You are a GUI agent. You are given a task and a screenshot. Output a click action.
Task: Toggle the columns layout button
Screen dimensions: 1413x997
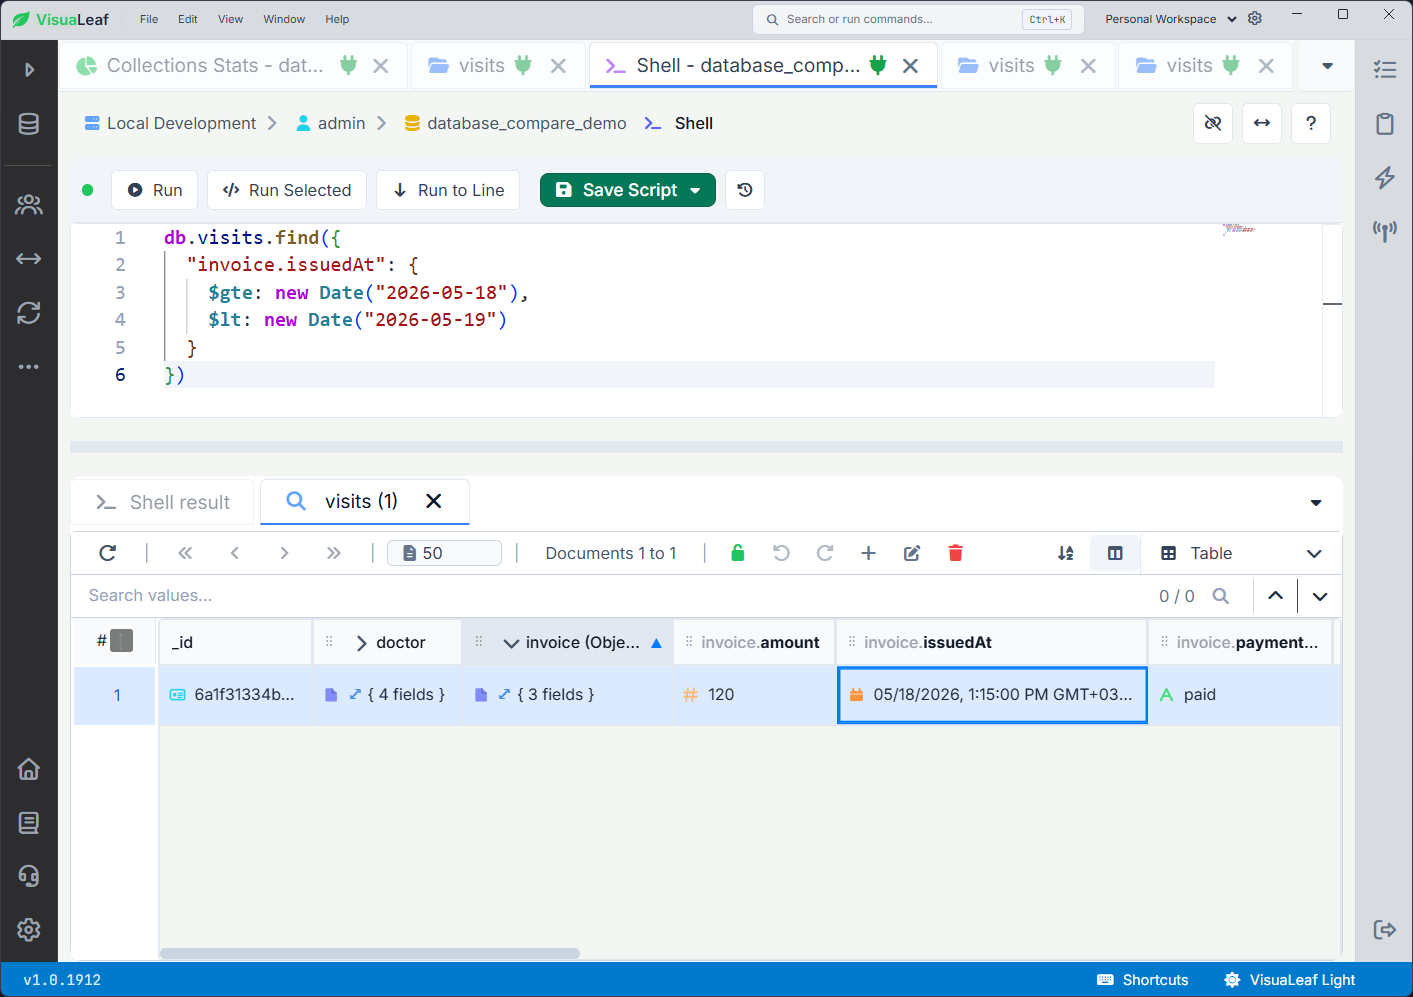pyautogui.click(x=1115, y=553)
